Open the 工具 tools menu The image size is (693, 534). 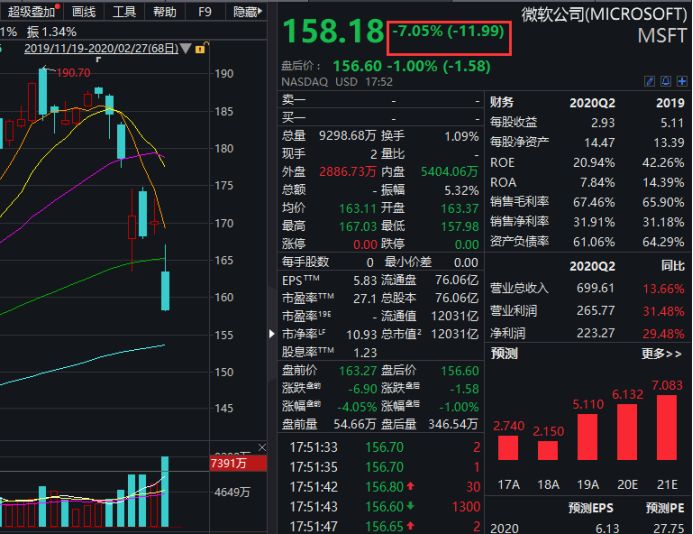[124, 12]
